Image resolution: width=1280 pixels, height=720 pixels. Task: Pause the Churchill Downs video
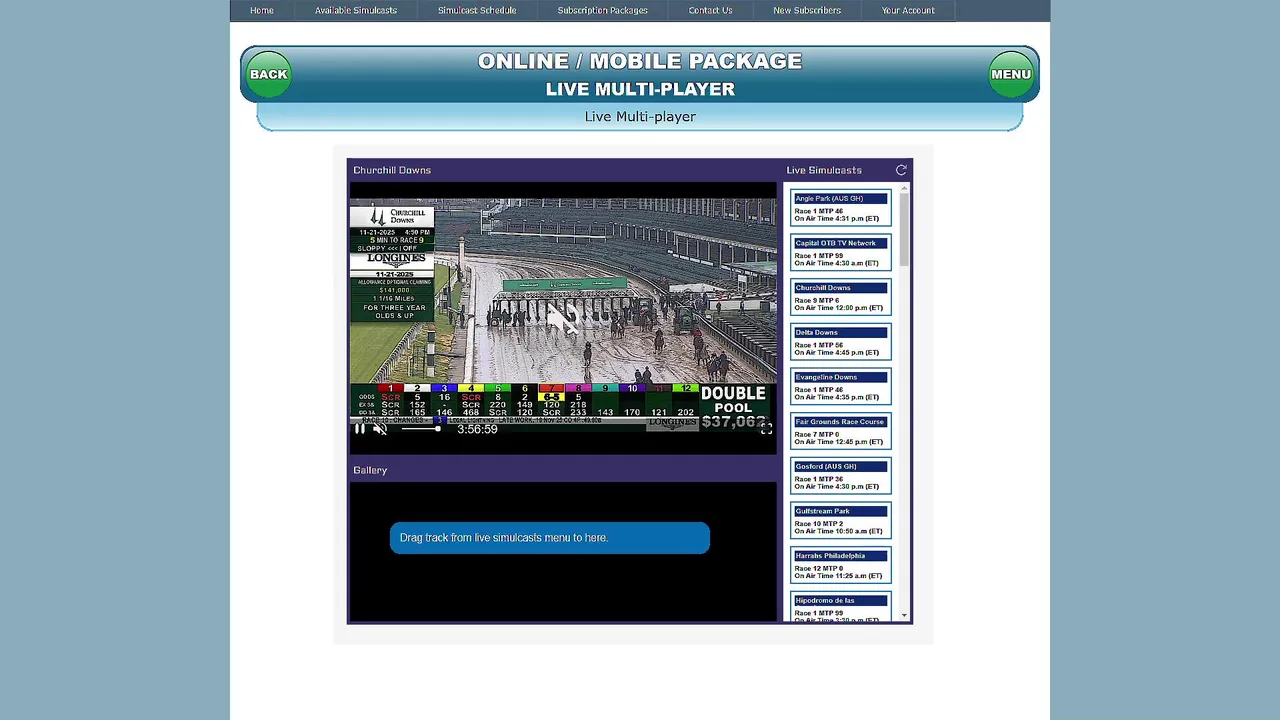[360, 429]
